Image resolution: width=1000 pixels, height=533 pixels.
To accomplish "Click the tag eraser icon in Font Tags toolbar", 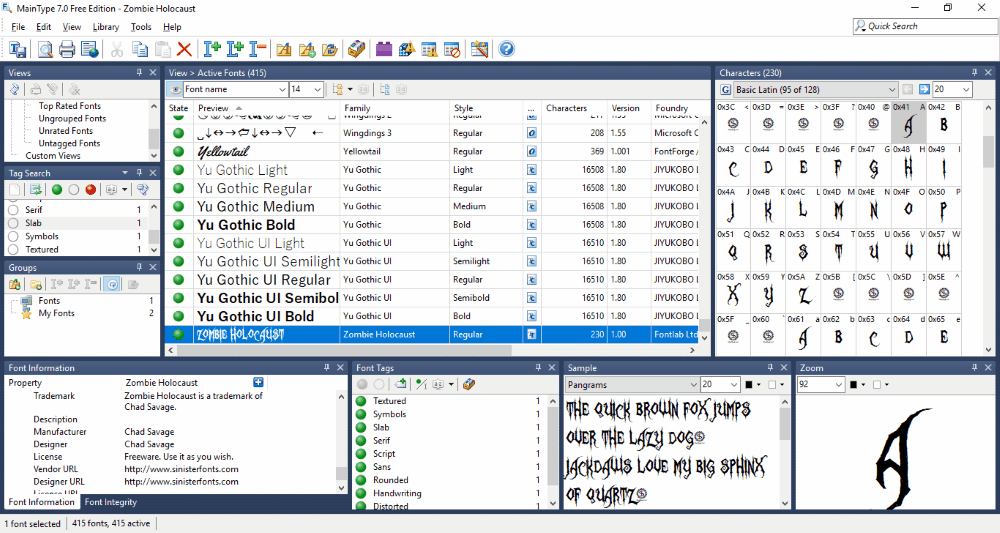I will tap(469, 384).
